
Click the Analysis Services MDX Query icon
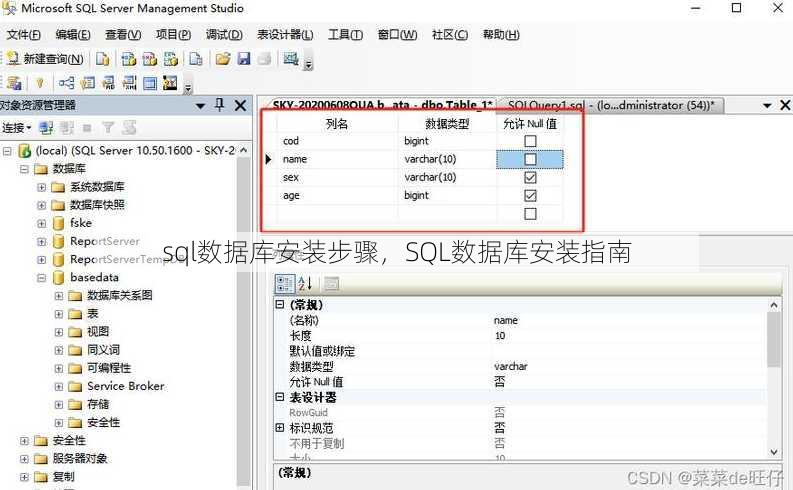129,59
